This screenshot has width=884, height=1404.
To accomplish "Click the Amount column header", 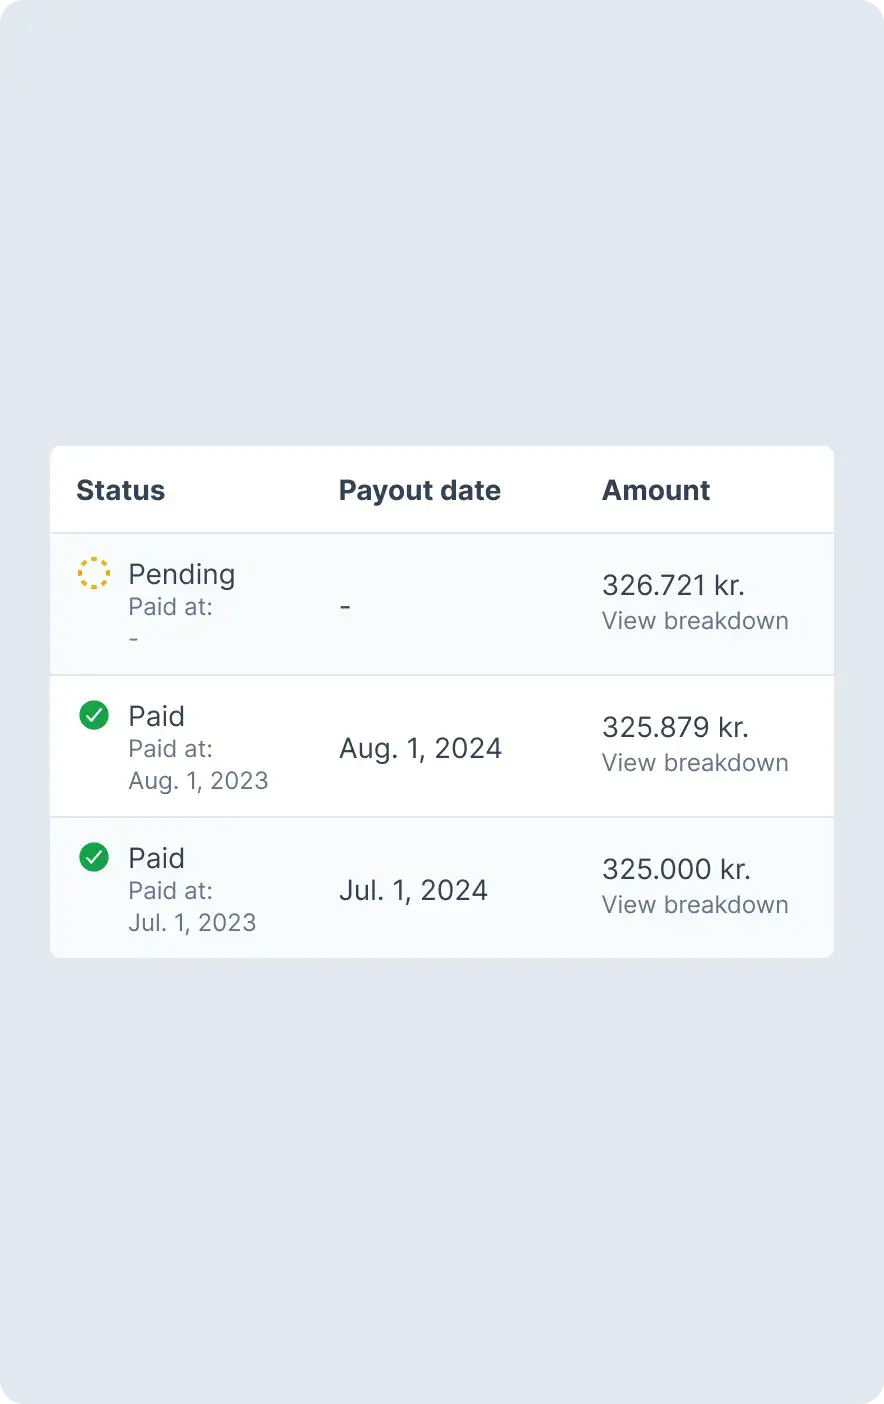I will tap(656, 490).
